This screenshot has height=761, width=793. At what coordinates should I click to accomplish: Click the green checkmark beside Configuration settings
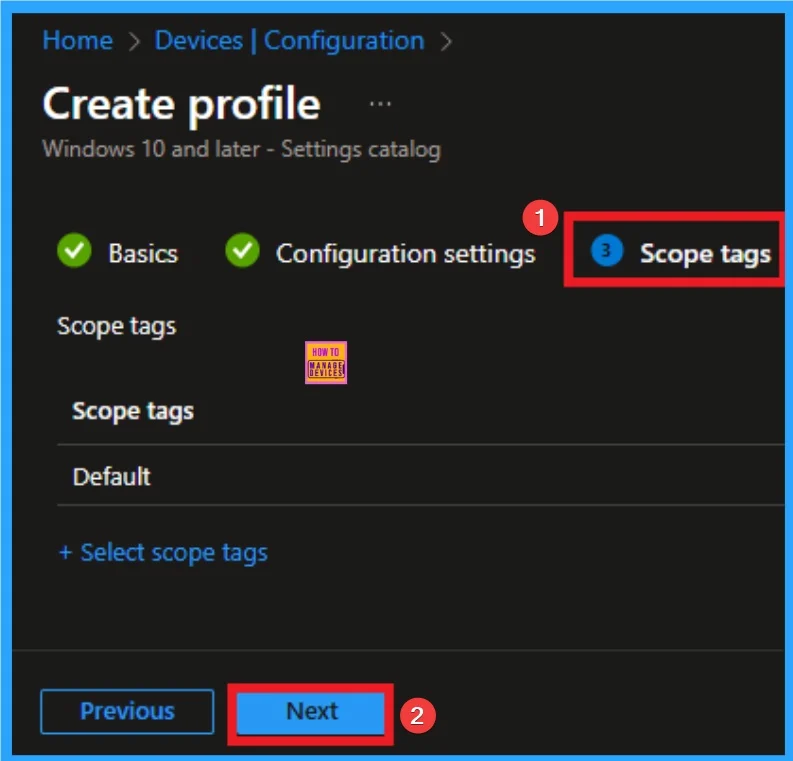[x=242, y=253]
